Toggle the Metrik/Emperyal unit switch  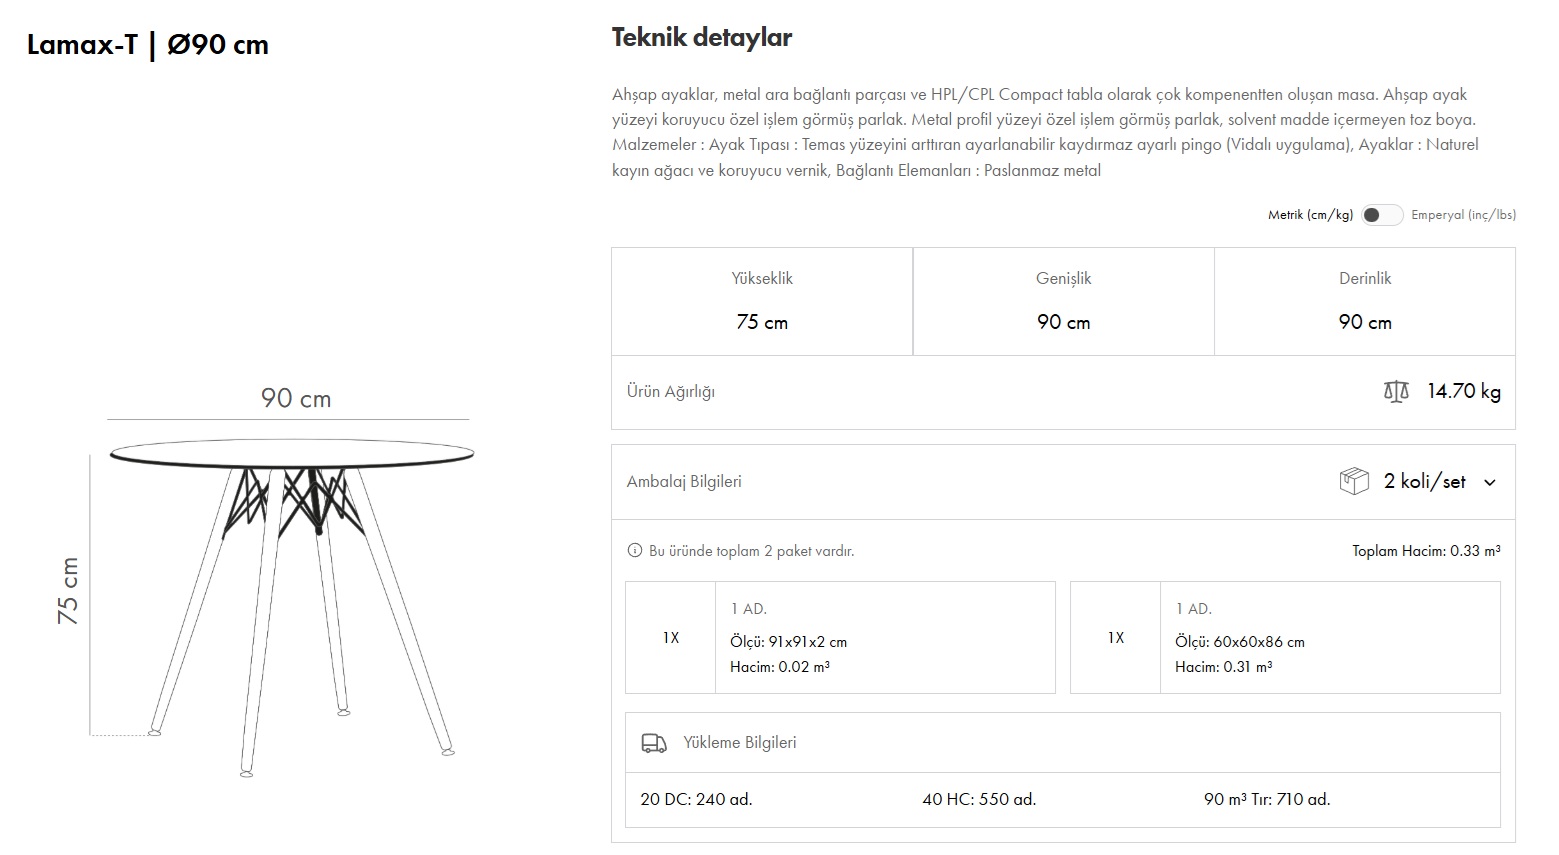pyautogui.click(x=1381, y=215)
